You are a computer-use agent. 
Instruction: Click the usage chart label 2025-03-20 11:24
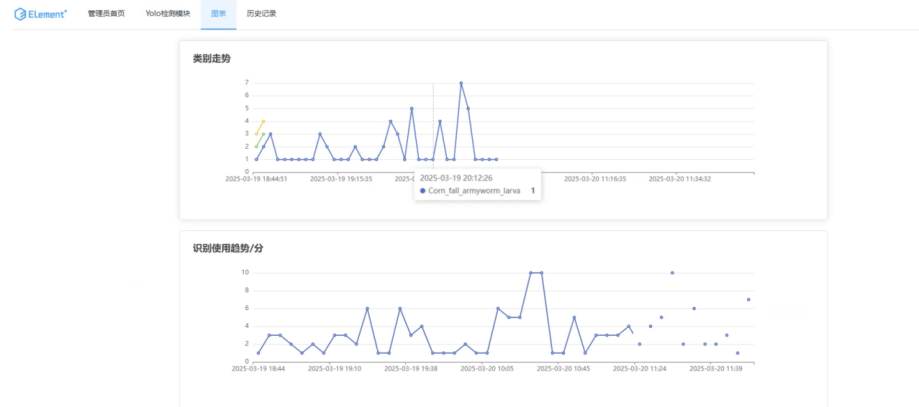pos(639,369)
